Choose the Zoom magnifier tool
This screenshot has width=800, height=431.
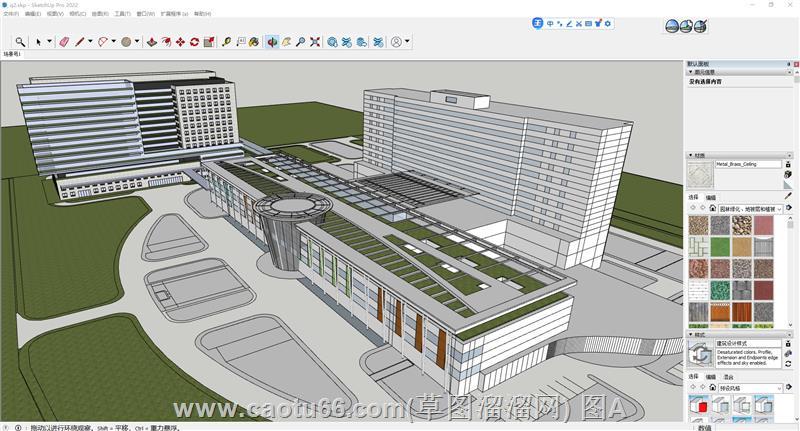click(301, 42)
